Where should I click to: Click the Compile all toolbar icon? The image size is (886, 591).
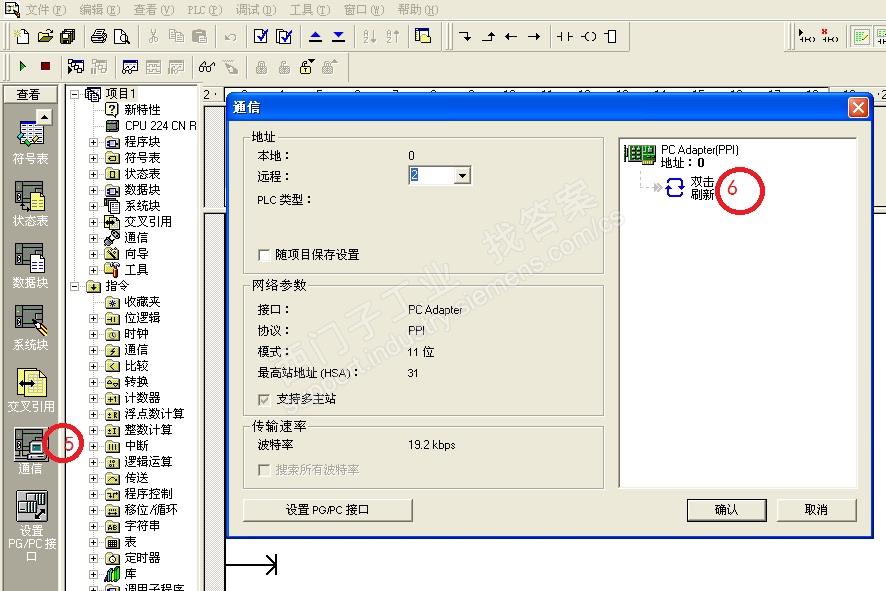[x=284, y=37]
